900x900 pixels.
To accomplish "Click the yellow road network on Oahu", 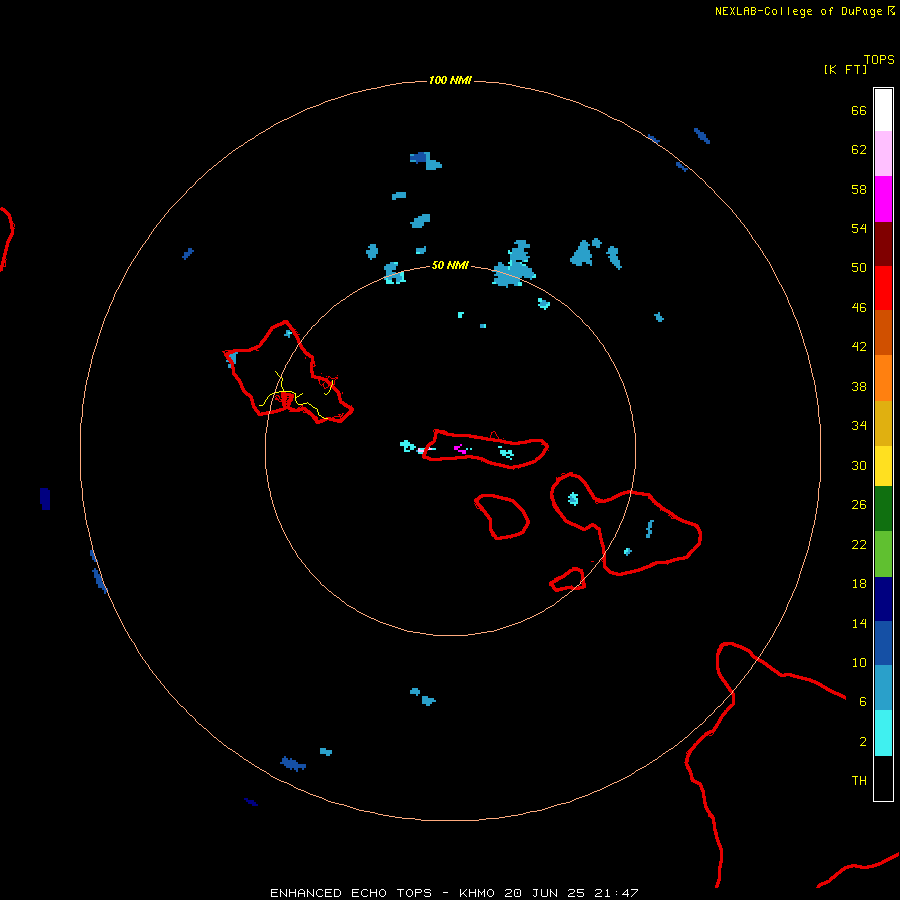I will click(296, 396).
